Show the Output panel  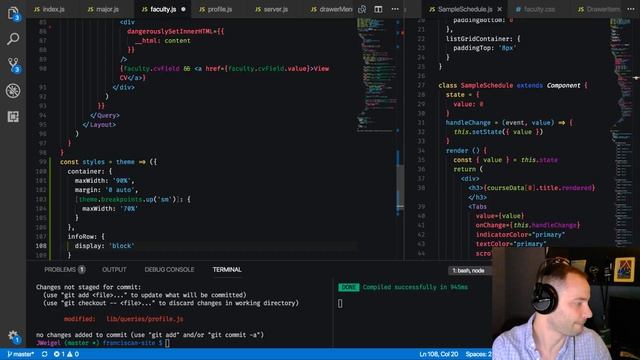pos(114,270)
